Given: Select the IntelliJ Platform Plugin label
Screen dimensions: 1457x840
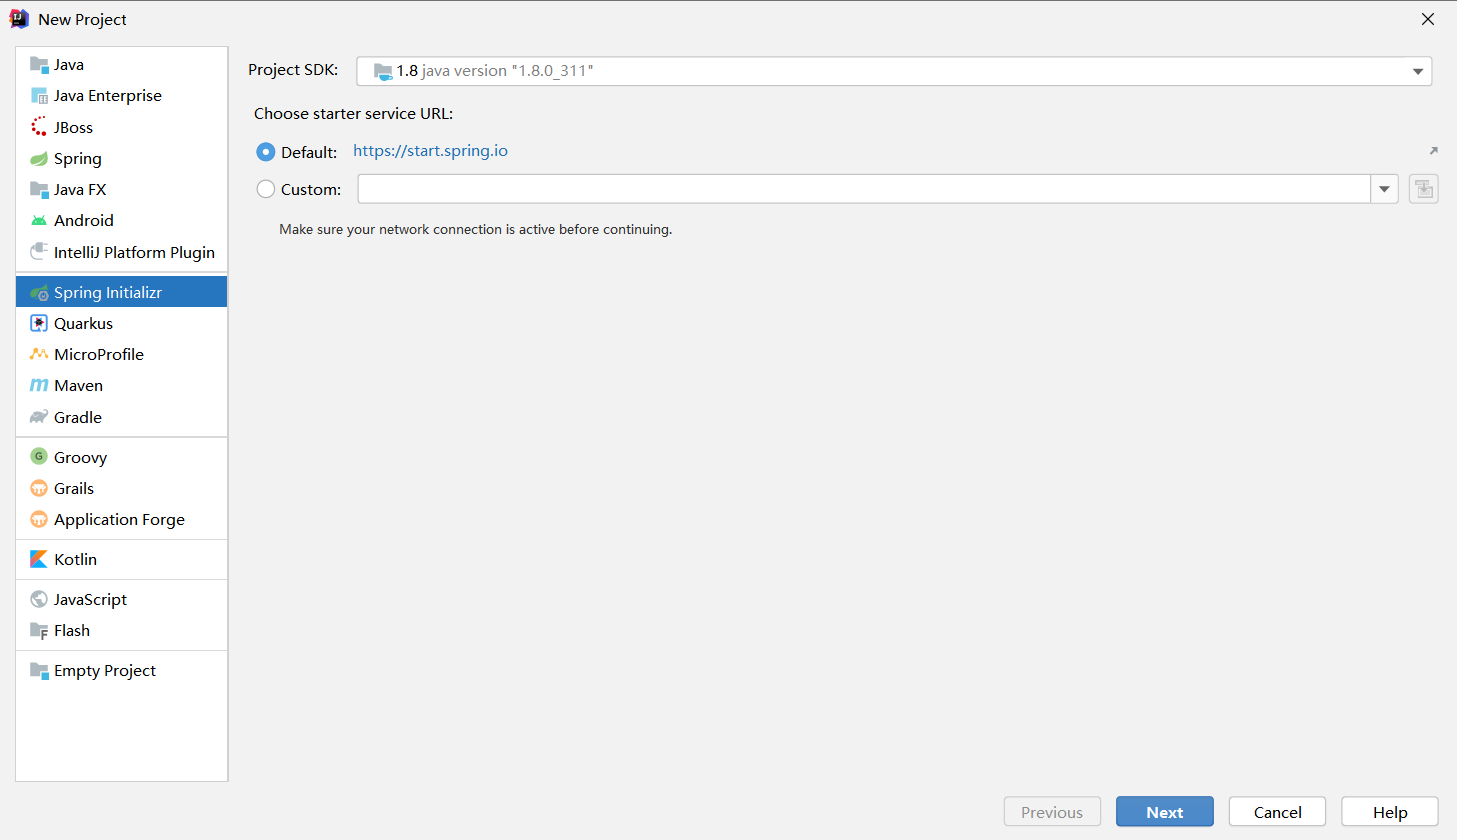Looking at the screenshot, I should (135, 252).
